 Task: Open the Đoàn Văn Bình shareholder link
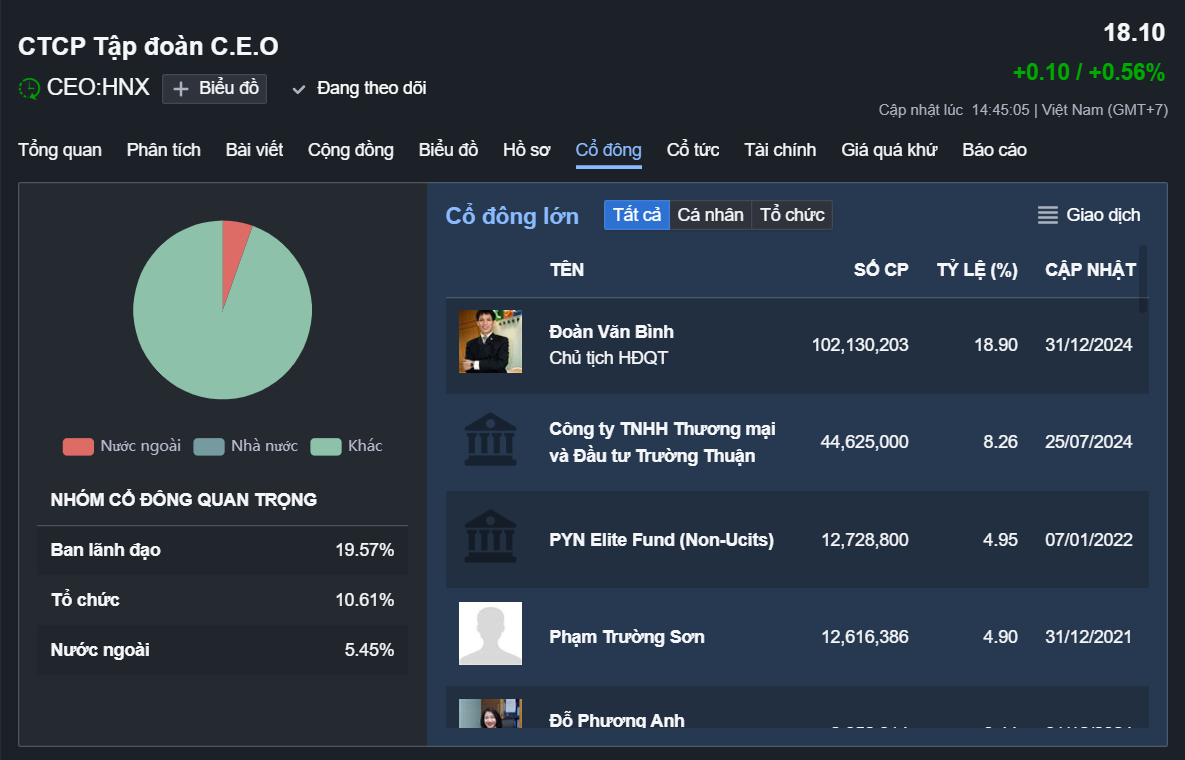(x=611, y=332)
